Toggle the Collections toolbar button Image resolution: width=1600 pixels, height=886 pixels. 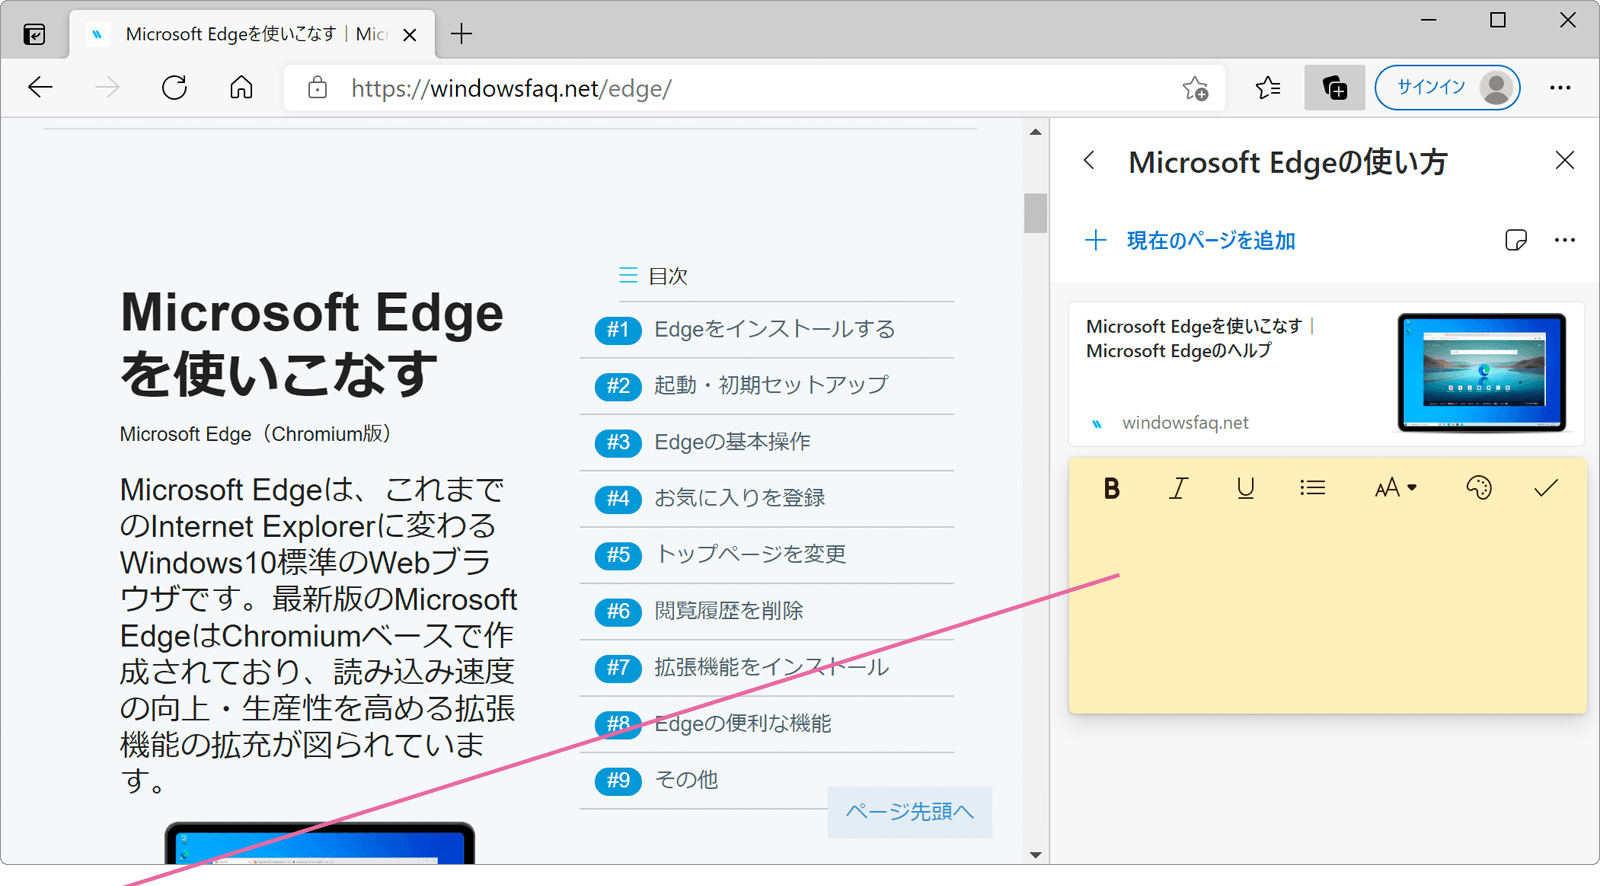tap(1334, 88)
